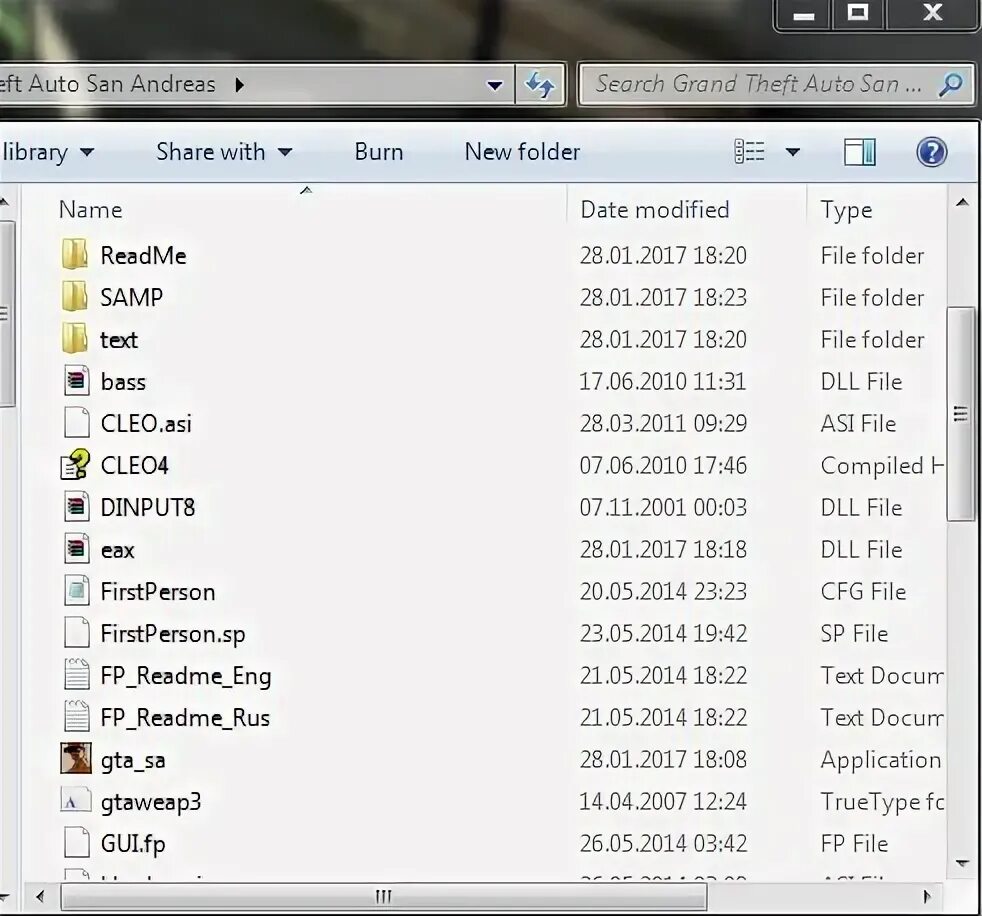The height and width of the screenshot is (916, 982).
Task: Click the gta_sa application icon
Action: tap(76, 758)
